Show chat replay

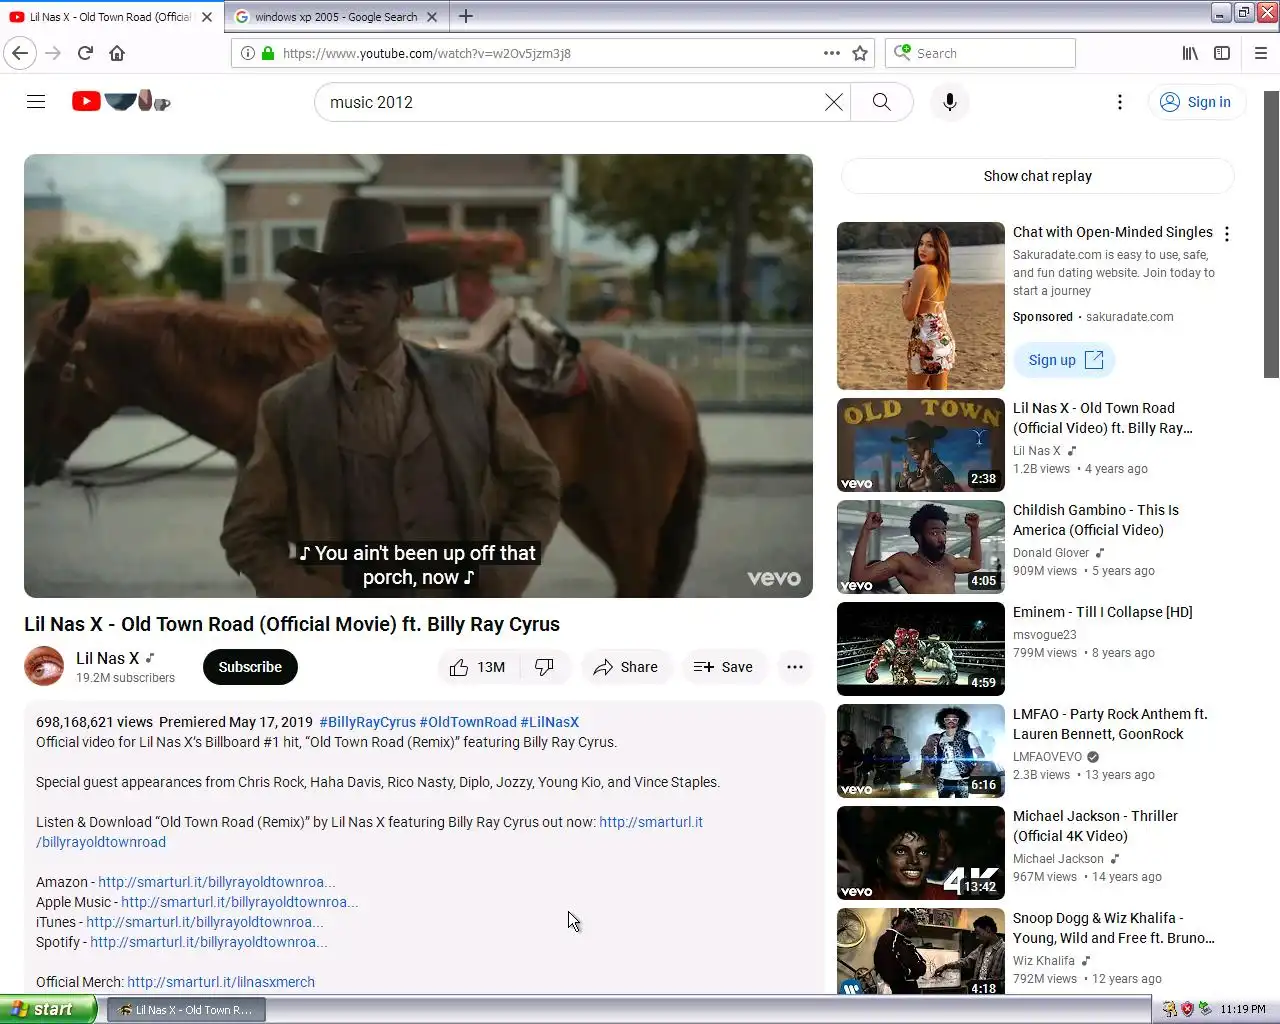[x=1038, y=176]
